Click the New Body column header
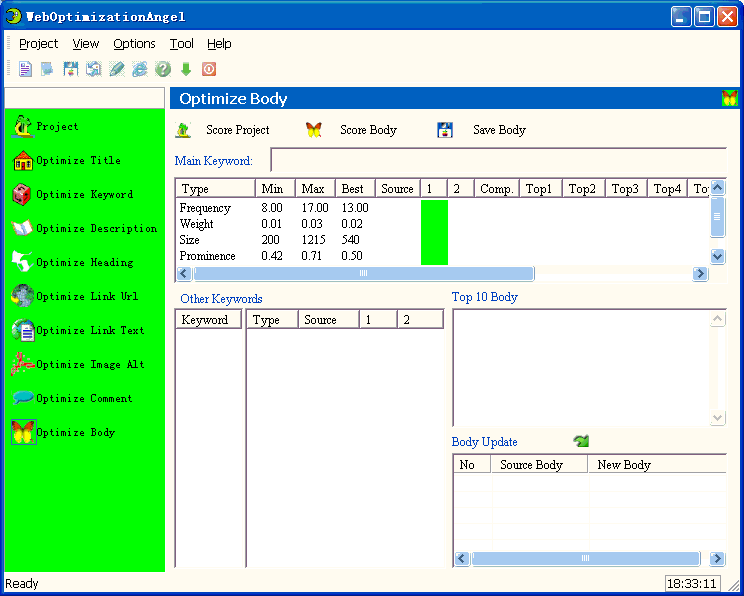744x596 pixels. [x=657, y=465]
